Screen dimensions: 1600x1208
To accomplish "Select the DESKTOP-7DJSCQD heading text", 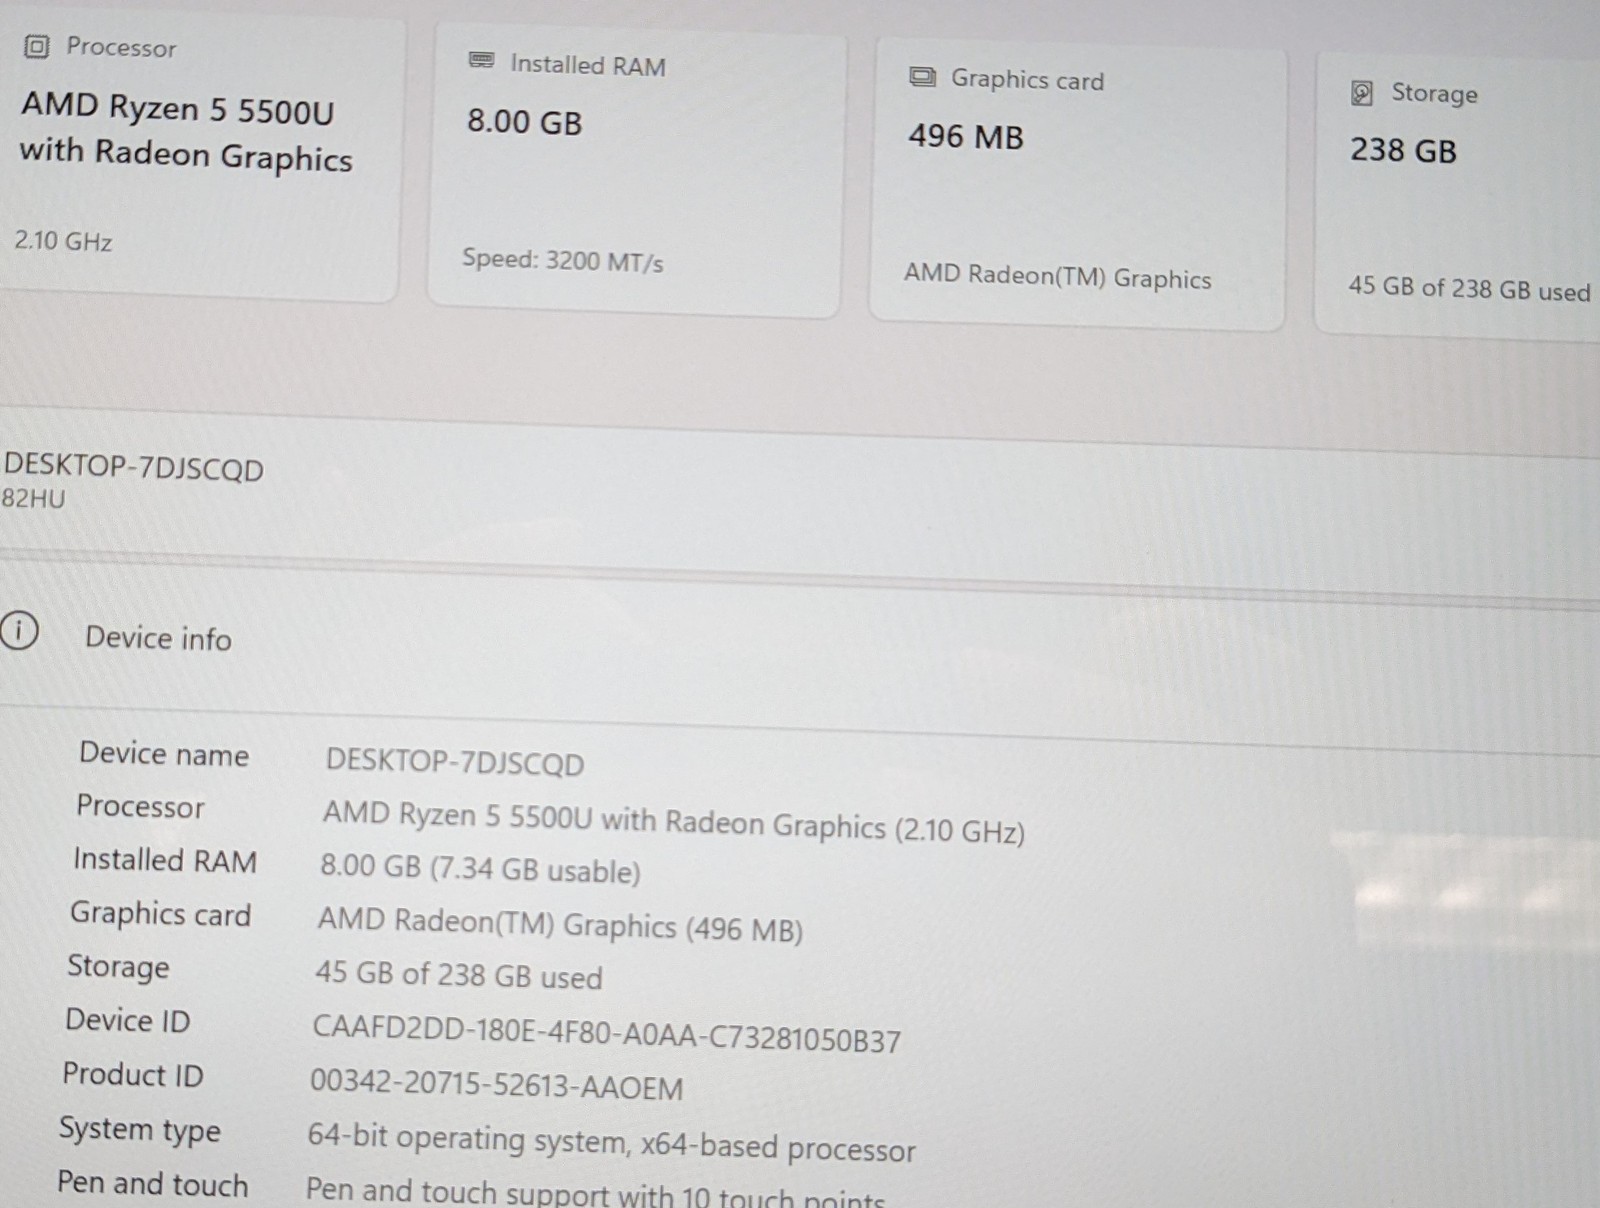I will click(x=133, y=468).
